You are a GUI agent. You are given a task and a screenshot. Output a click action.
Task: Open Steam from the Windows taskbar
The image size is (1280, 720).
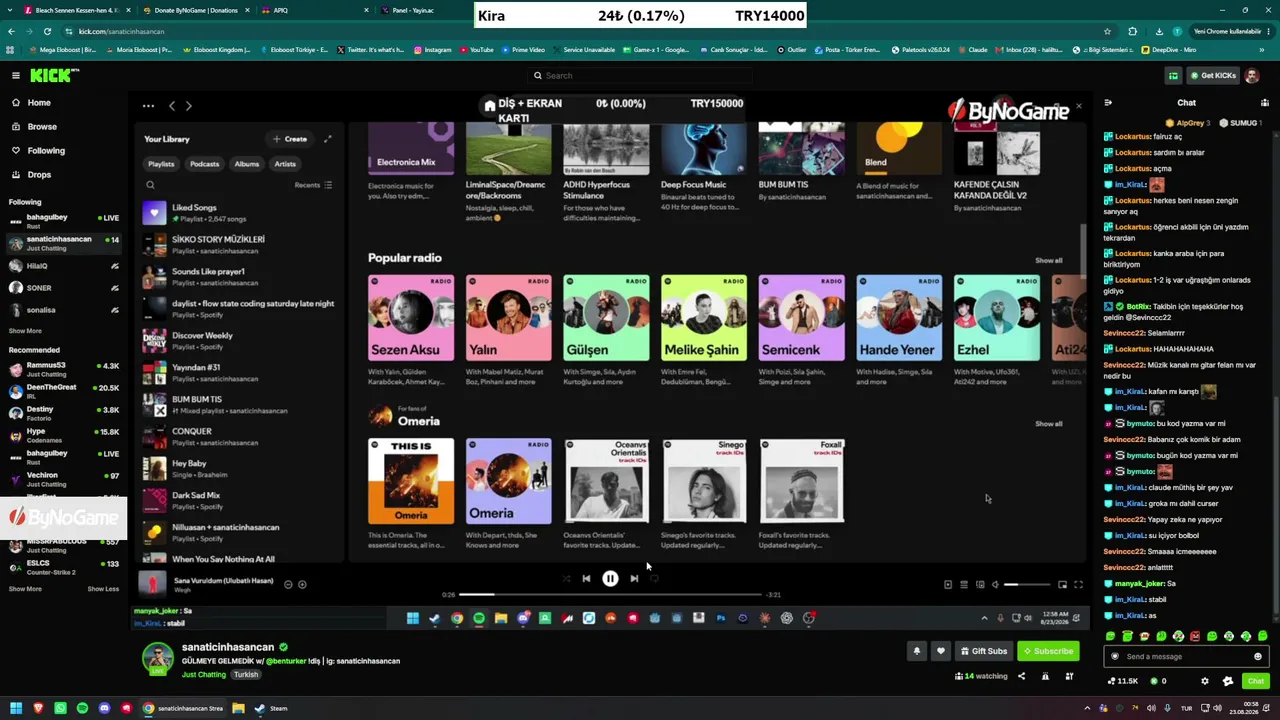pyautogui.click(x=270, y=708)
